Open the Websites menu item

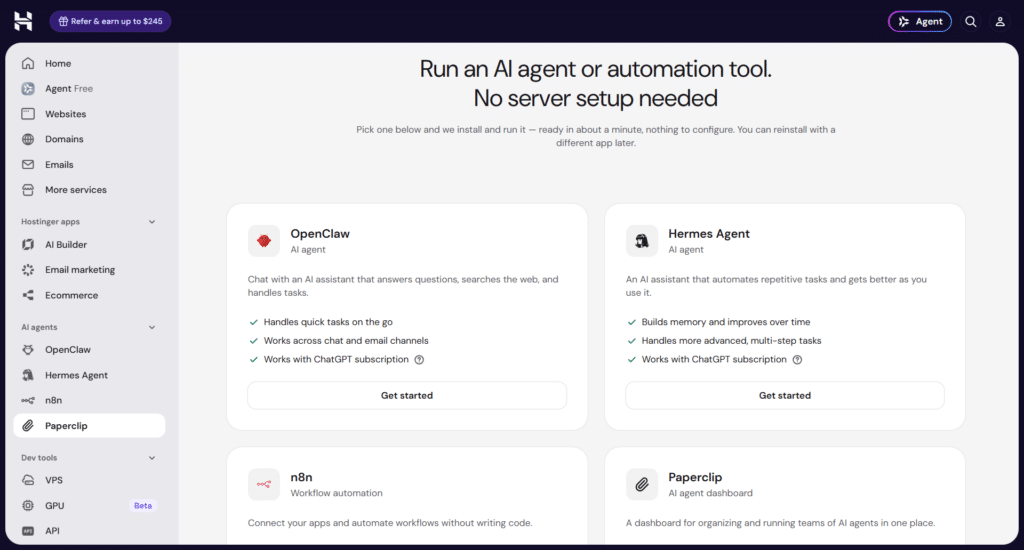pos(89,114)
